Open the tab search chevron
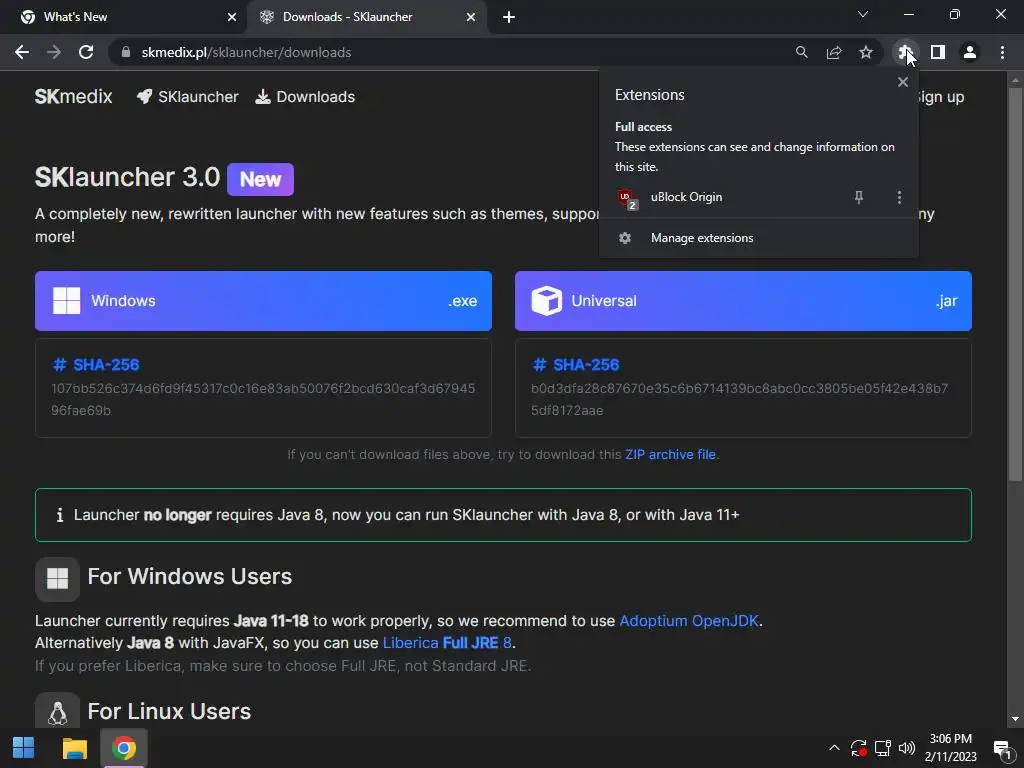1024x768 pixels. (863, 14)
